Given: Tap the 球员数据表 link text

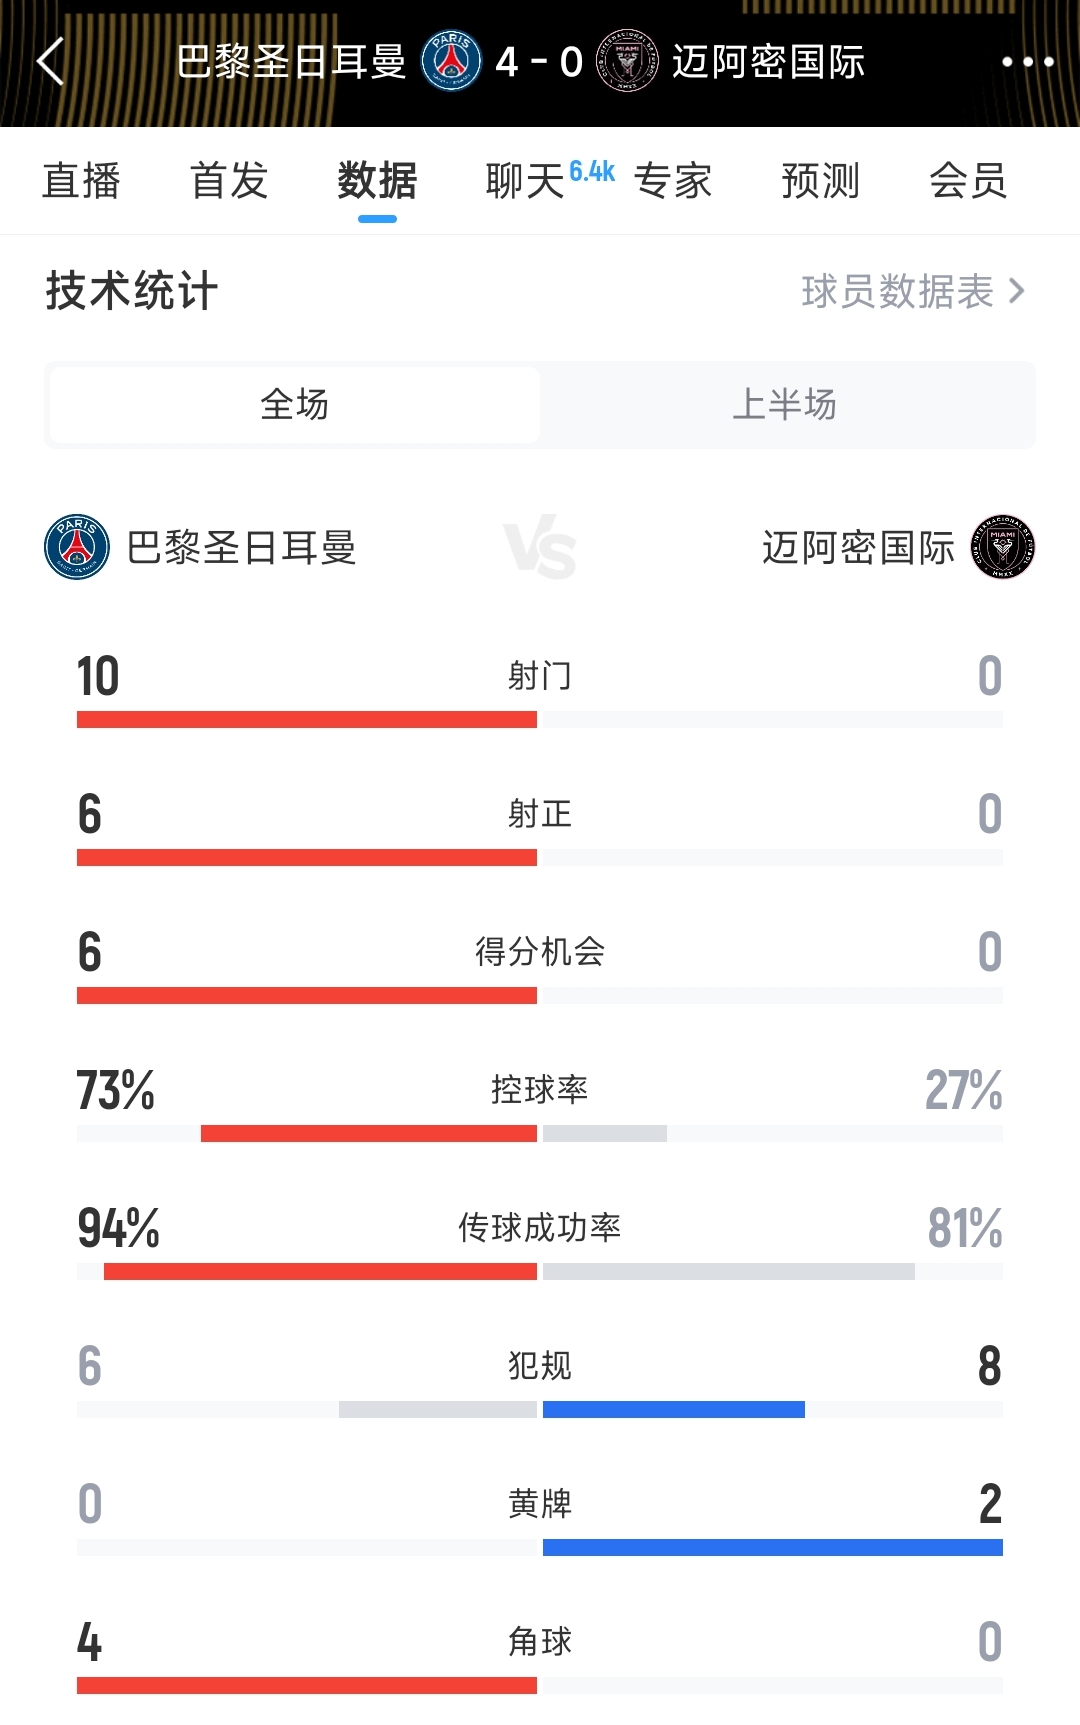Looking at the screenshot, I should tap(897, 291).
